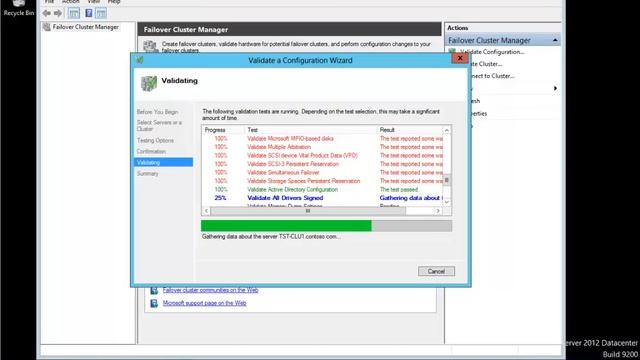Select the Testing Options wizard step

coord(155,140)
